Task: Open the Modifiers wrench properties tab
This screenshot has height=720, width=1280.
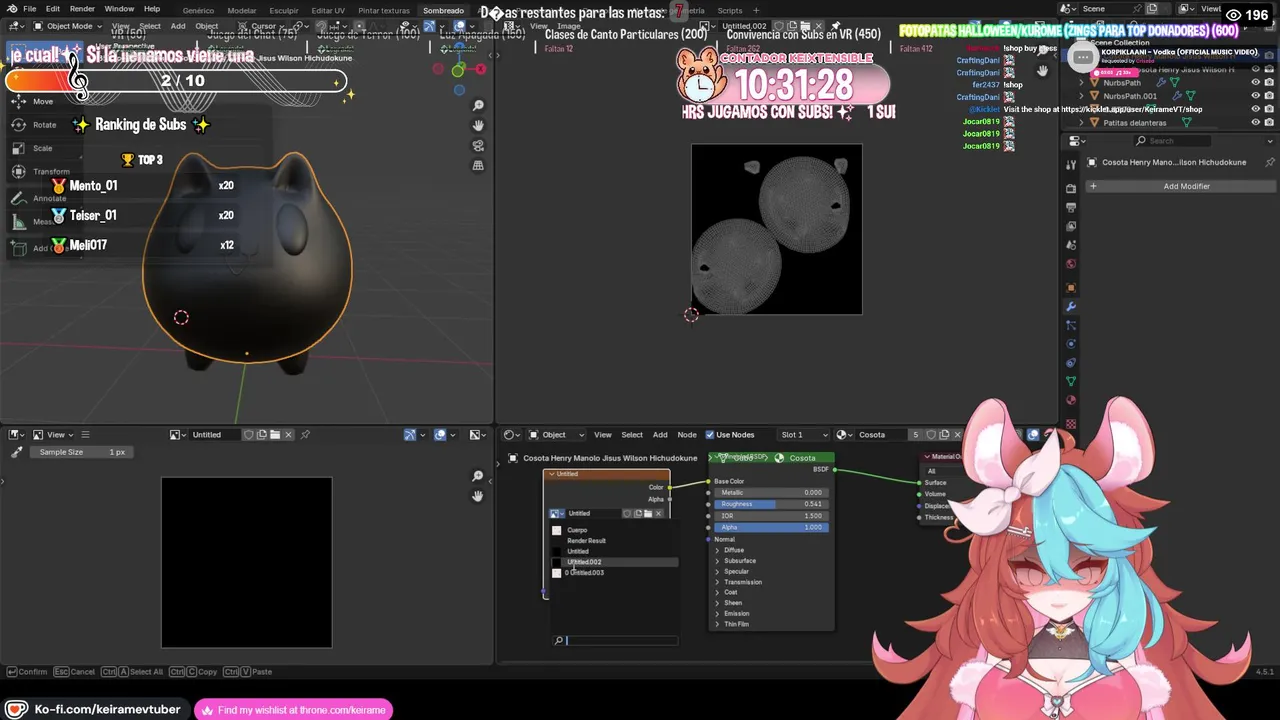Action: (1071, 307)
